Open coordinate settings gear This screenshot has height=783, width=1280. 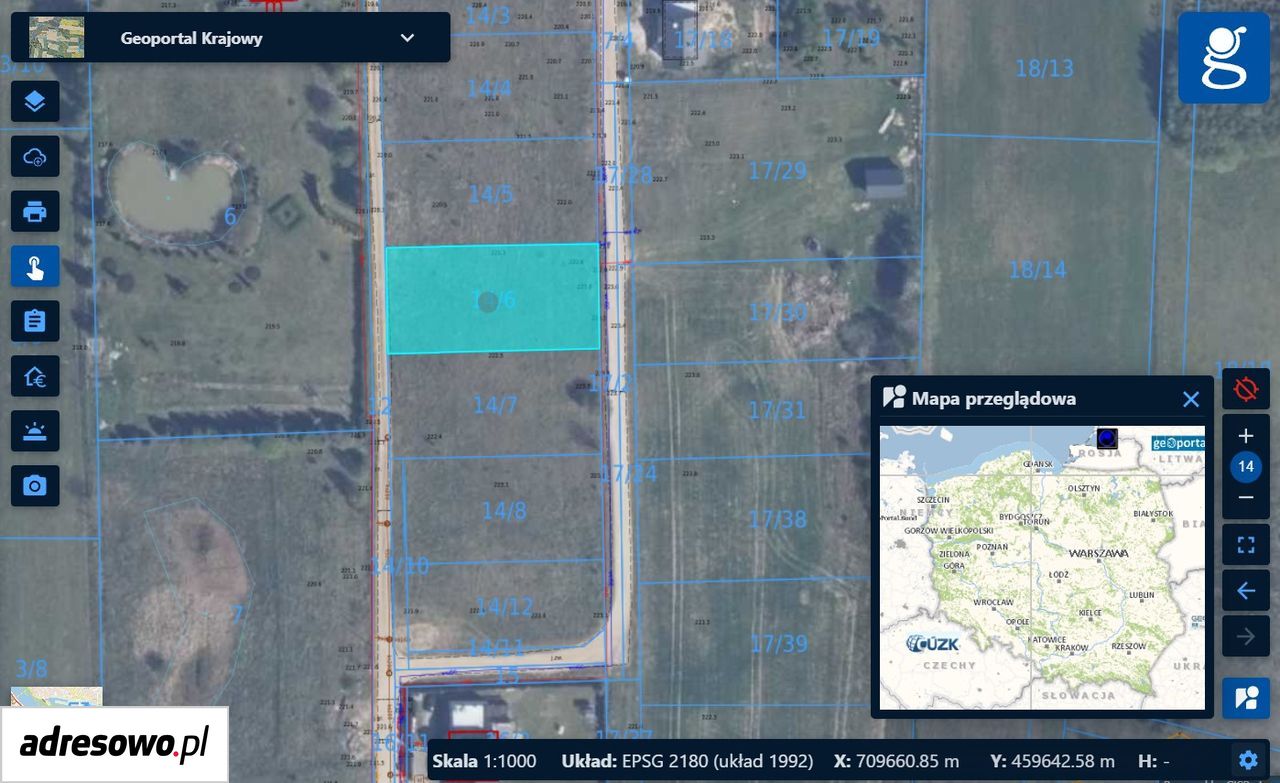(x=1247, y=760)
